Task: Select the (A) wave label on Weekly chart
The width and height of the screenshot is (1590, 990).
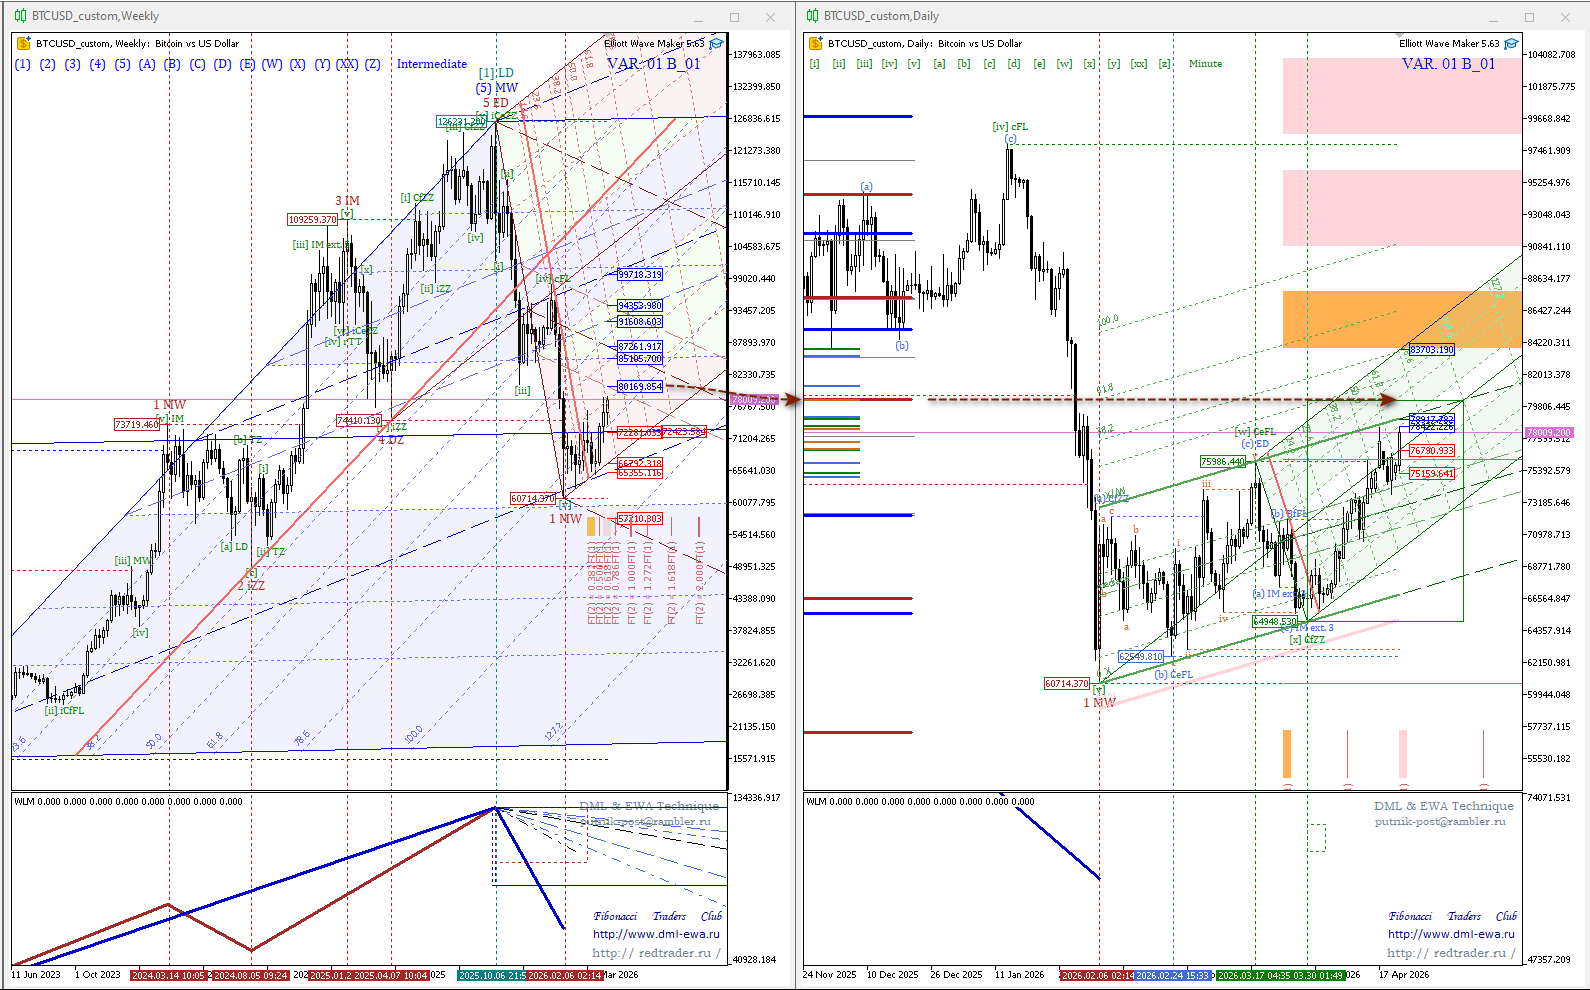Action: [x=147, y=64]
